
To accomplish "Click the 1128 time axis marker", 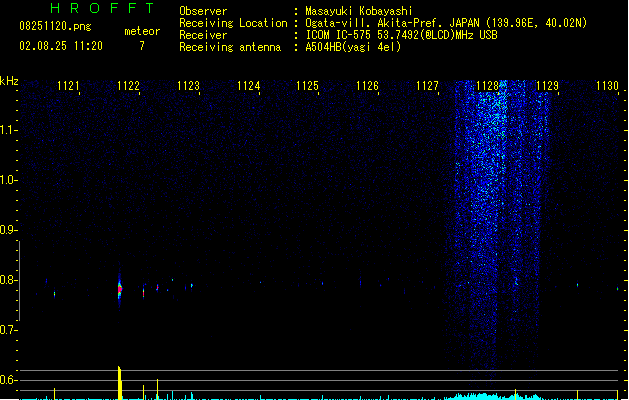I will (487, 86).
